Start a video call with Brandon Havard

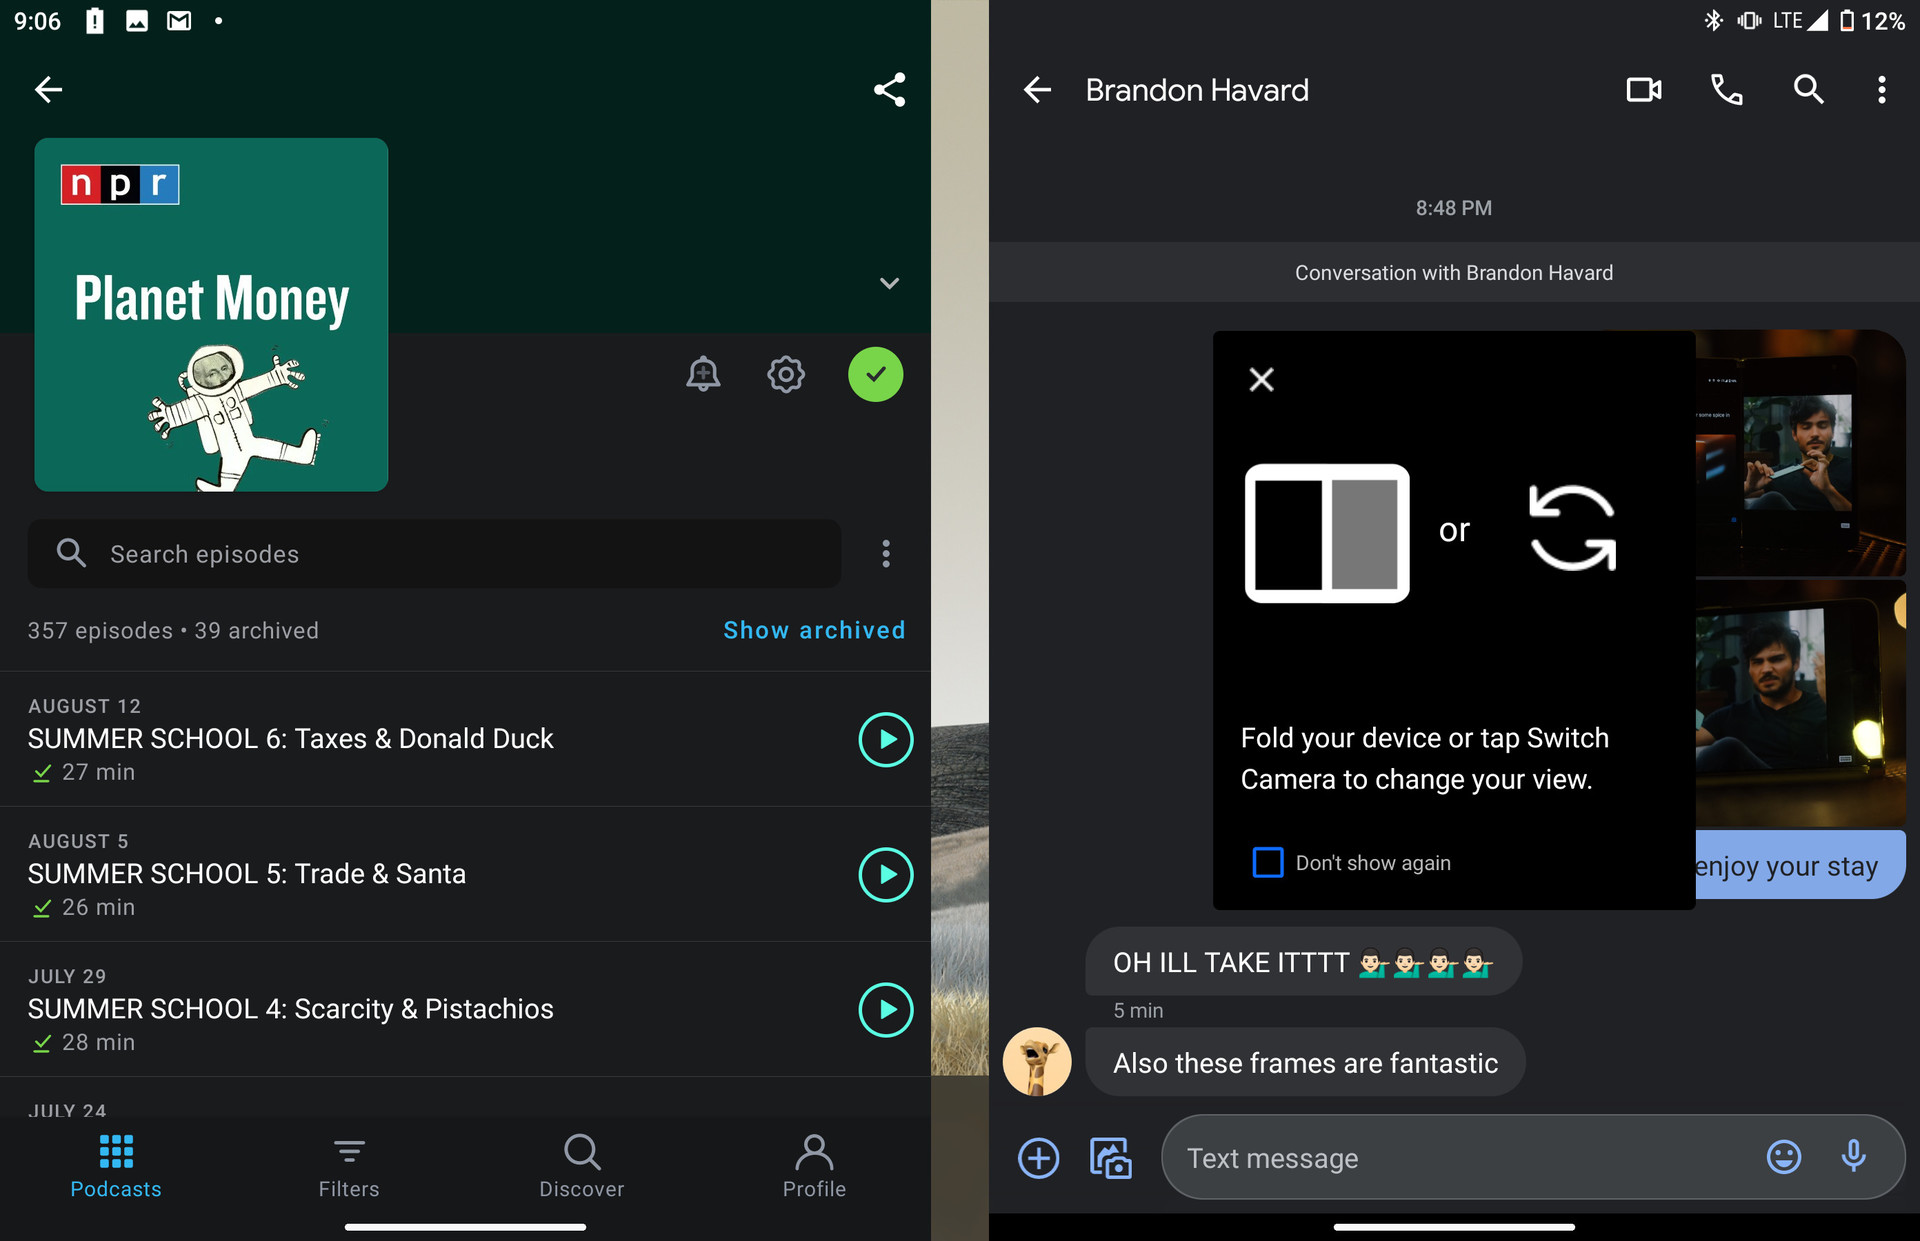coord(1643,90)
